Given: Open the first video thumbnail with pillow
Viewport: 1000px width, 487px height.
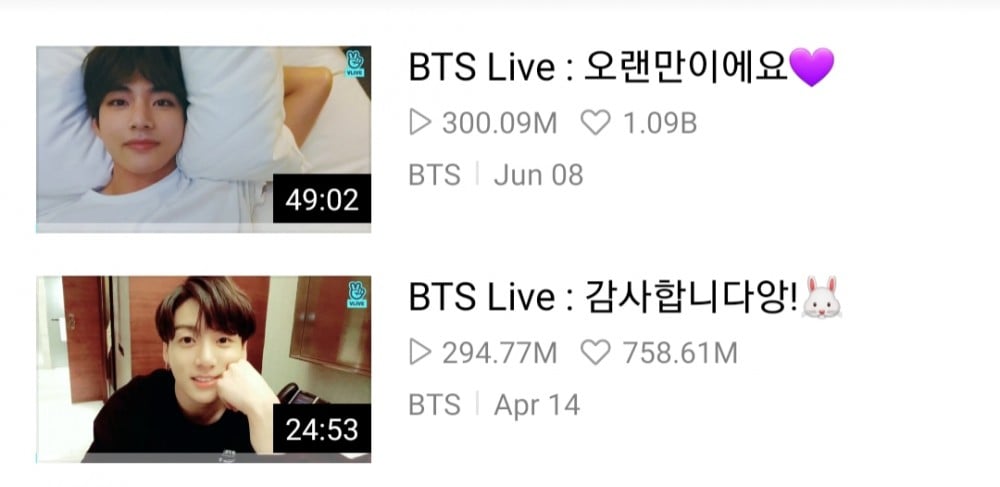Looking at the screenshot, I should click(203, 139).
